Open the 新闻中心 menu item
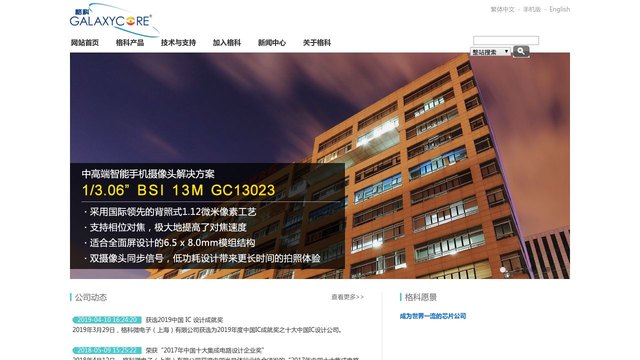640x360 pixels. point(272,42)
